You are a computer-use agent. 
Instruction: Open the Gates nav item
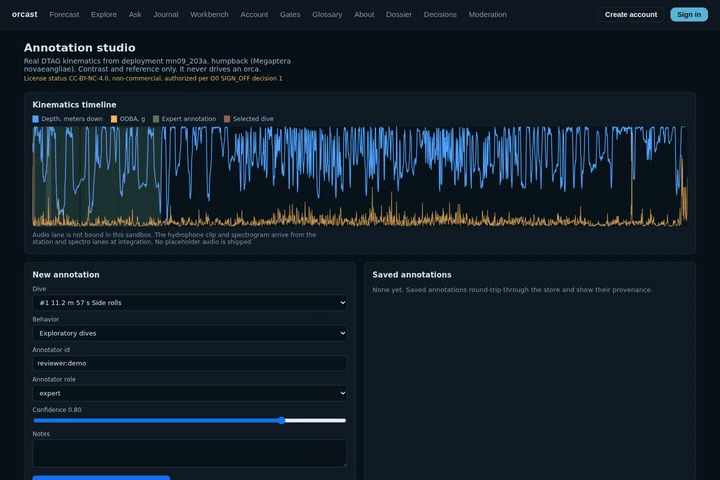point(290,15)
